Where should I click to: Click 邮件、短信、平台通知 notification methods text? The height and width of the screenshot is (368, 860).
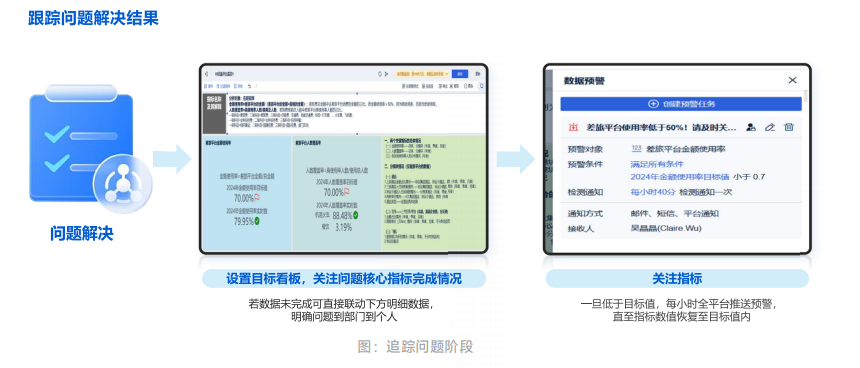point(675,213)
